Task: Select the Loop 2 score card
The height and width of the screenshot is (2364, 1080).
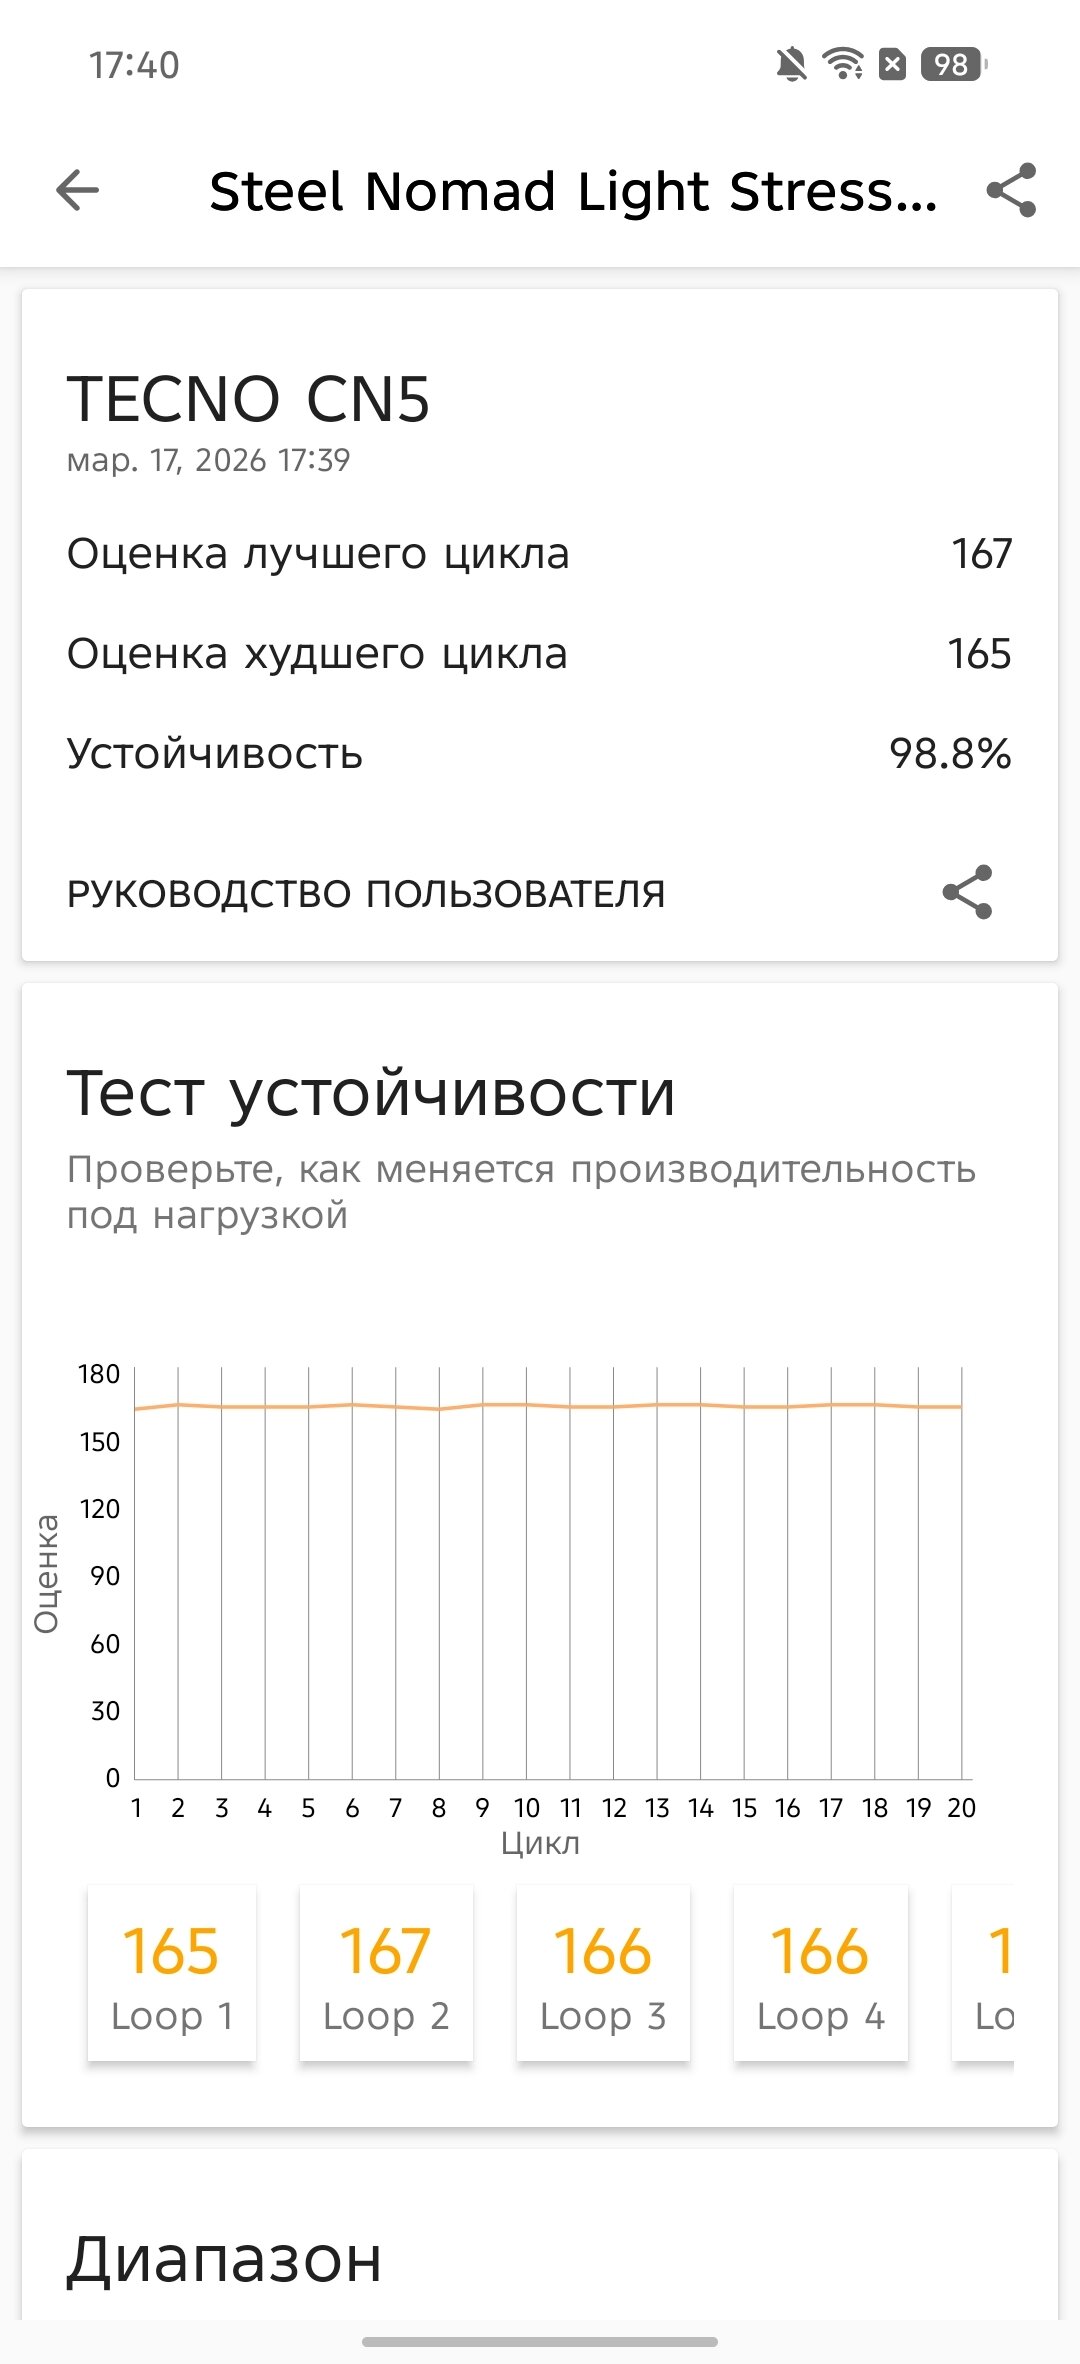Action: [386, 1972]
